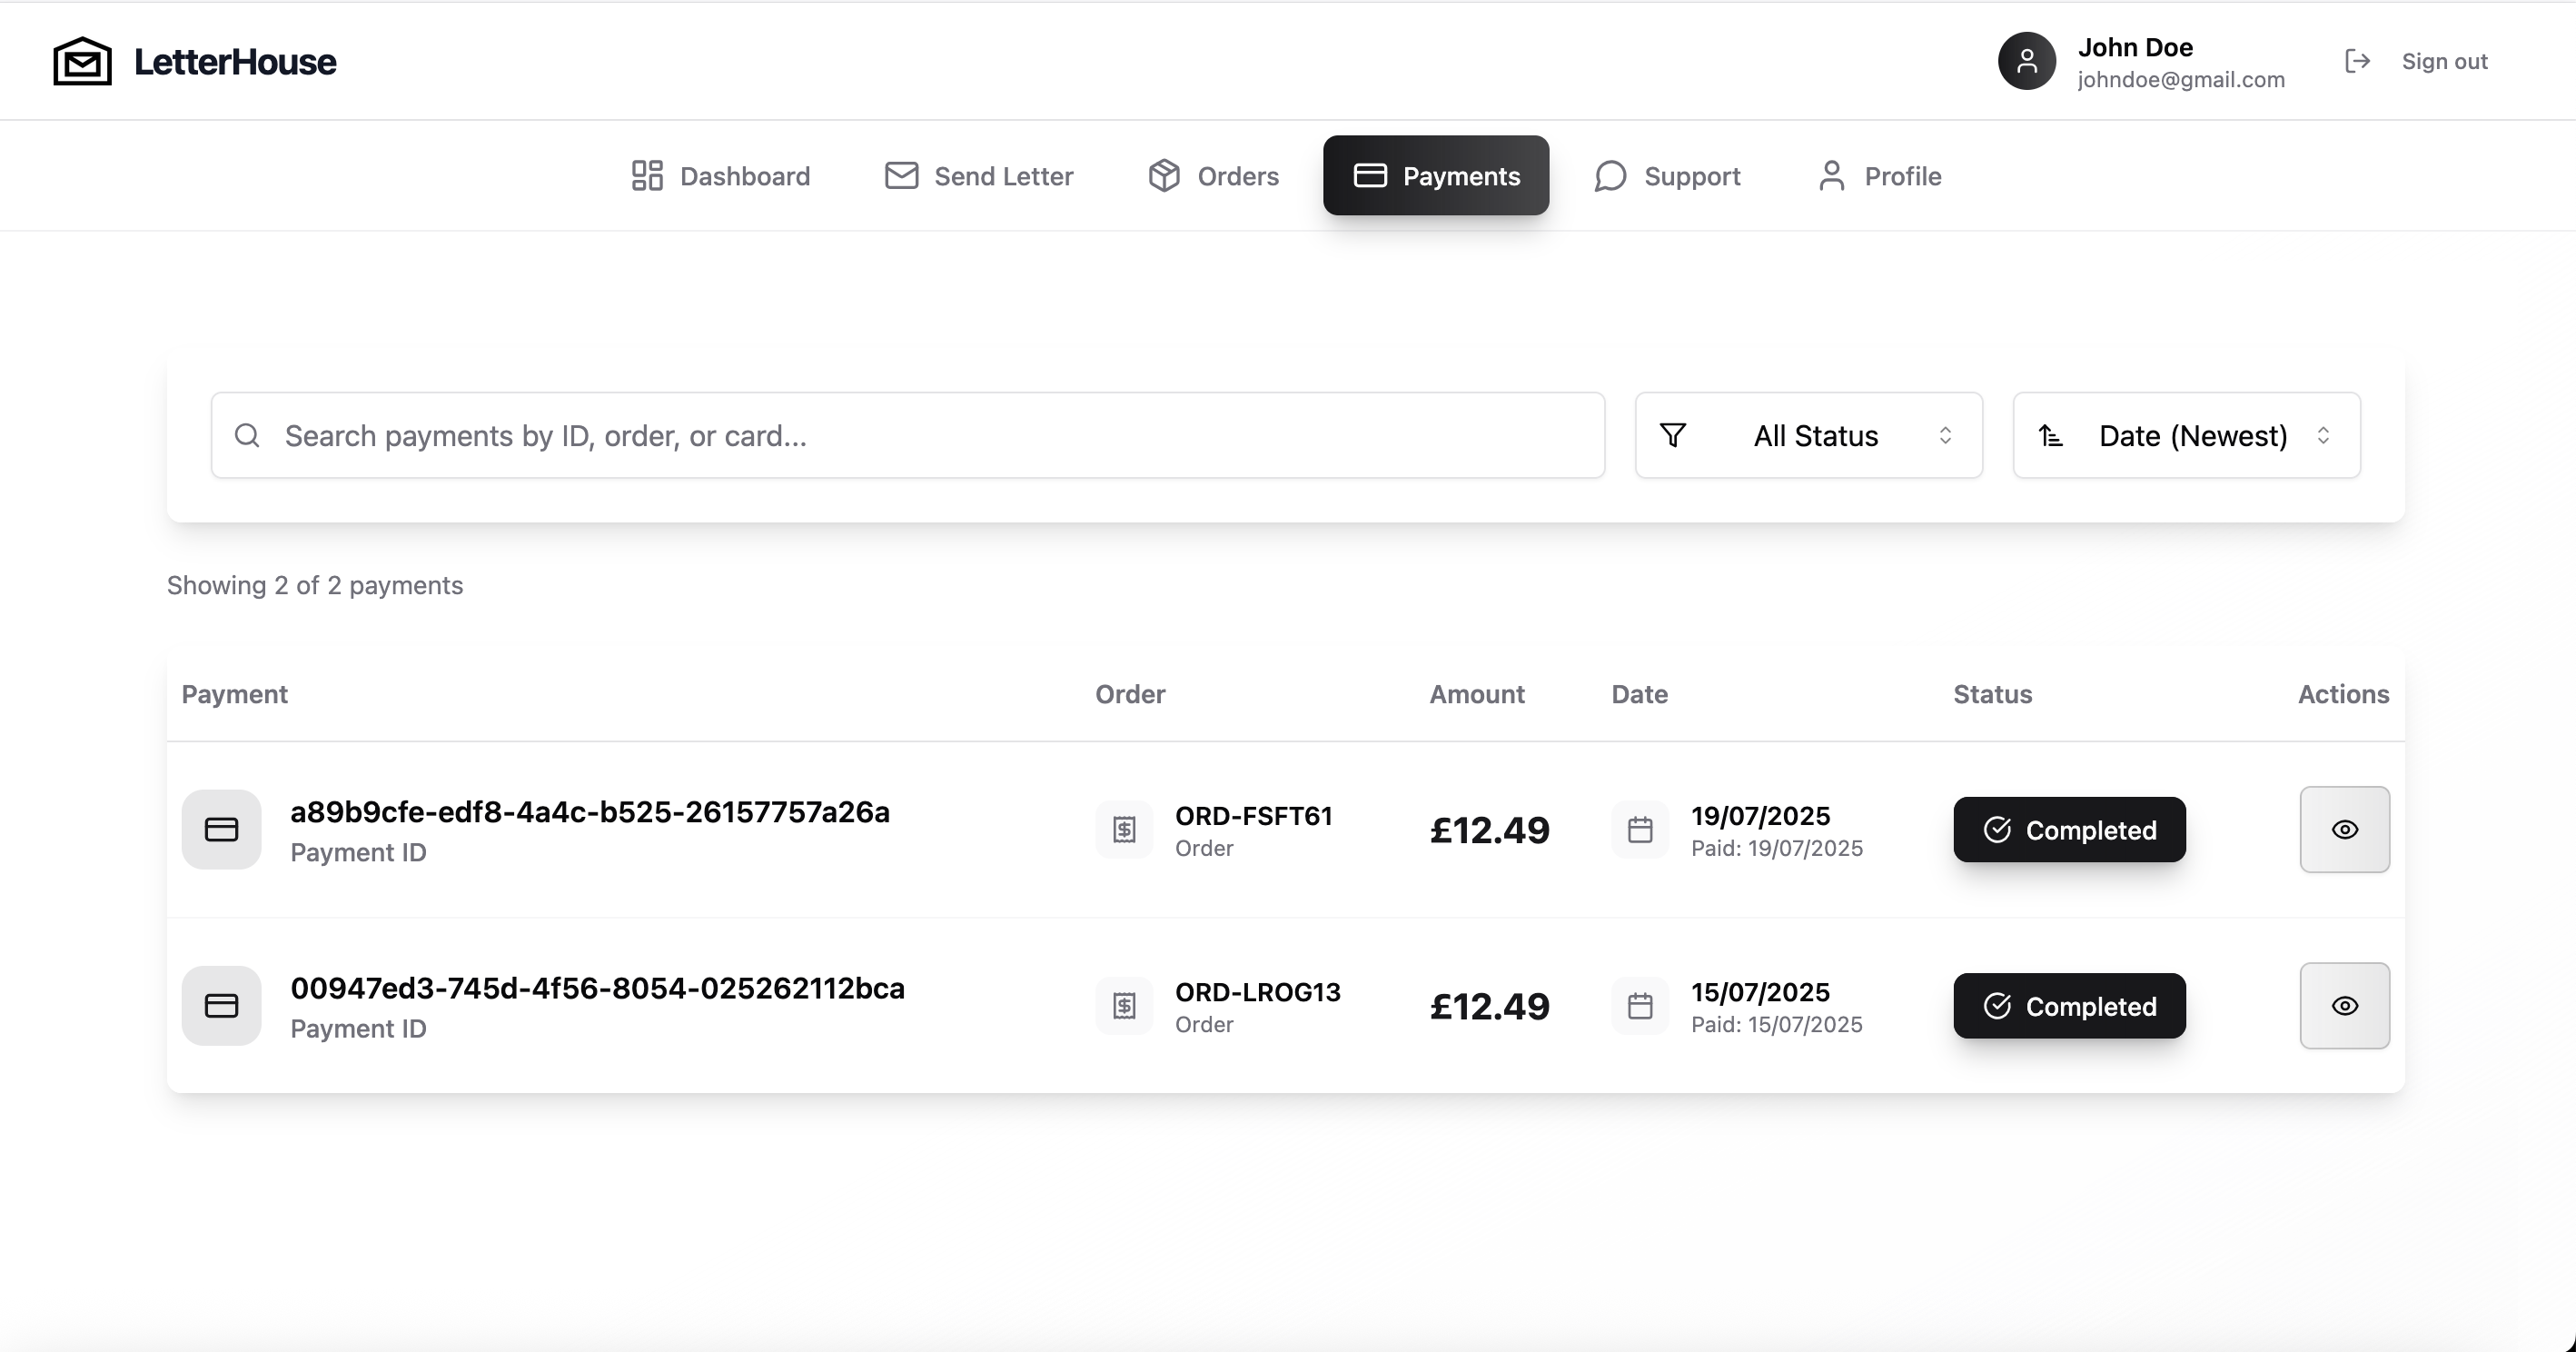This screenshot has width=2576, height=1352.
Task: Click the sort order icon beside Date (Newest)
Action: tap(2051, 436)
